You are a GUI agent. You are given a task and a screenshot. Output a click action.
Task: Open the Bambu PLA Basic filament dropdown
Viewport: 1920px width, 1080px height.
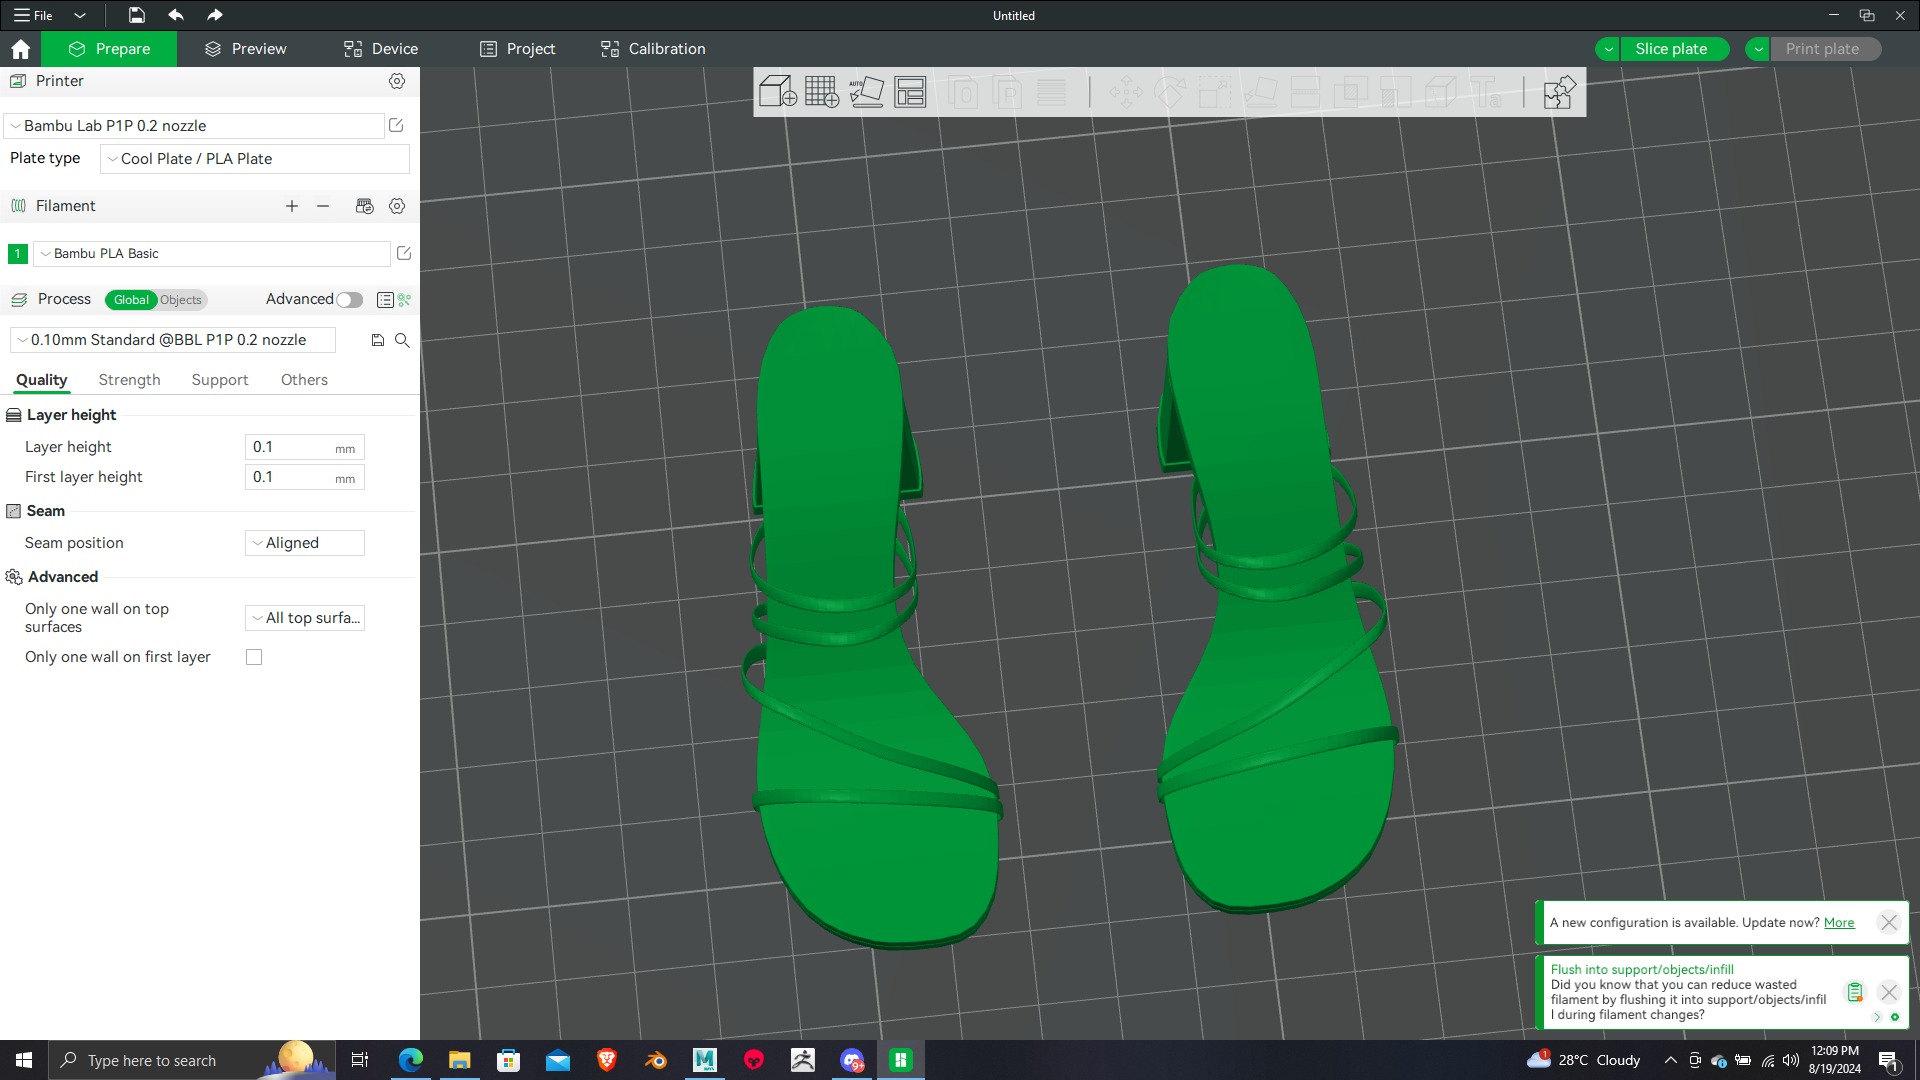point(212,254)
